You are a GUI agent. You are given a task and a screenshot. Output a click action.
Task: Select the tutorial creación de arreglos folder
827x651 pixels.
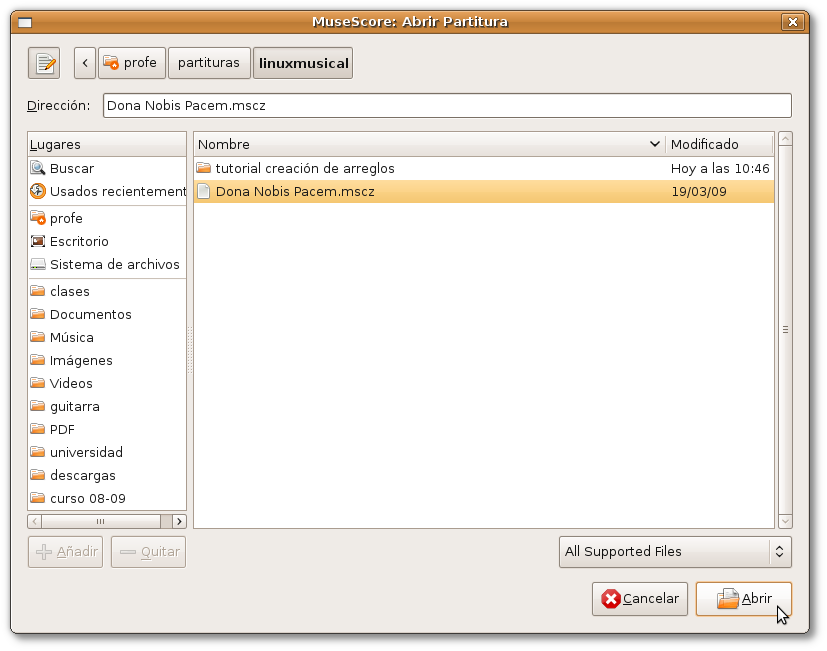(x=484, y=168)
